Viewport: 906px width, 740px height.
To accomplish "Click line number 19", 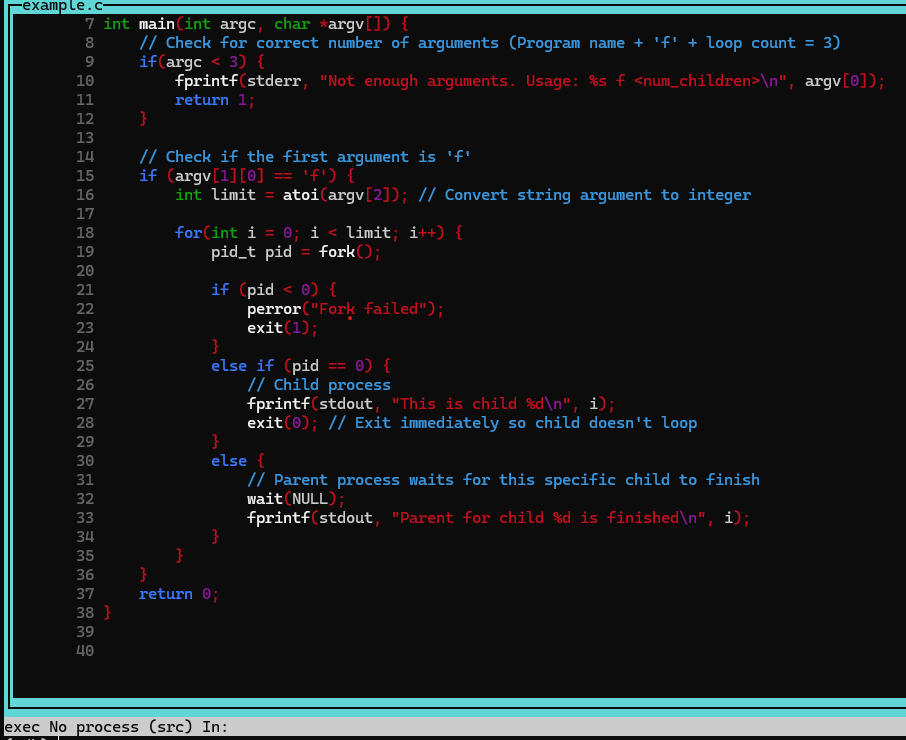I will coord(85,252).
